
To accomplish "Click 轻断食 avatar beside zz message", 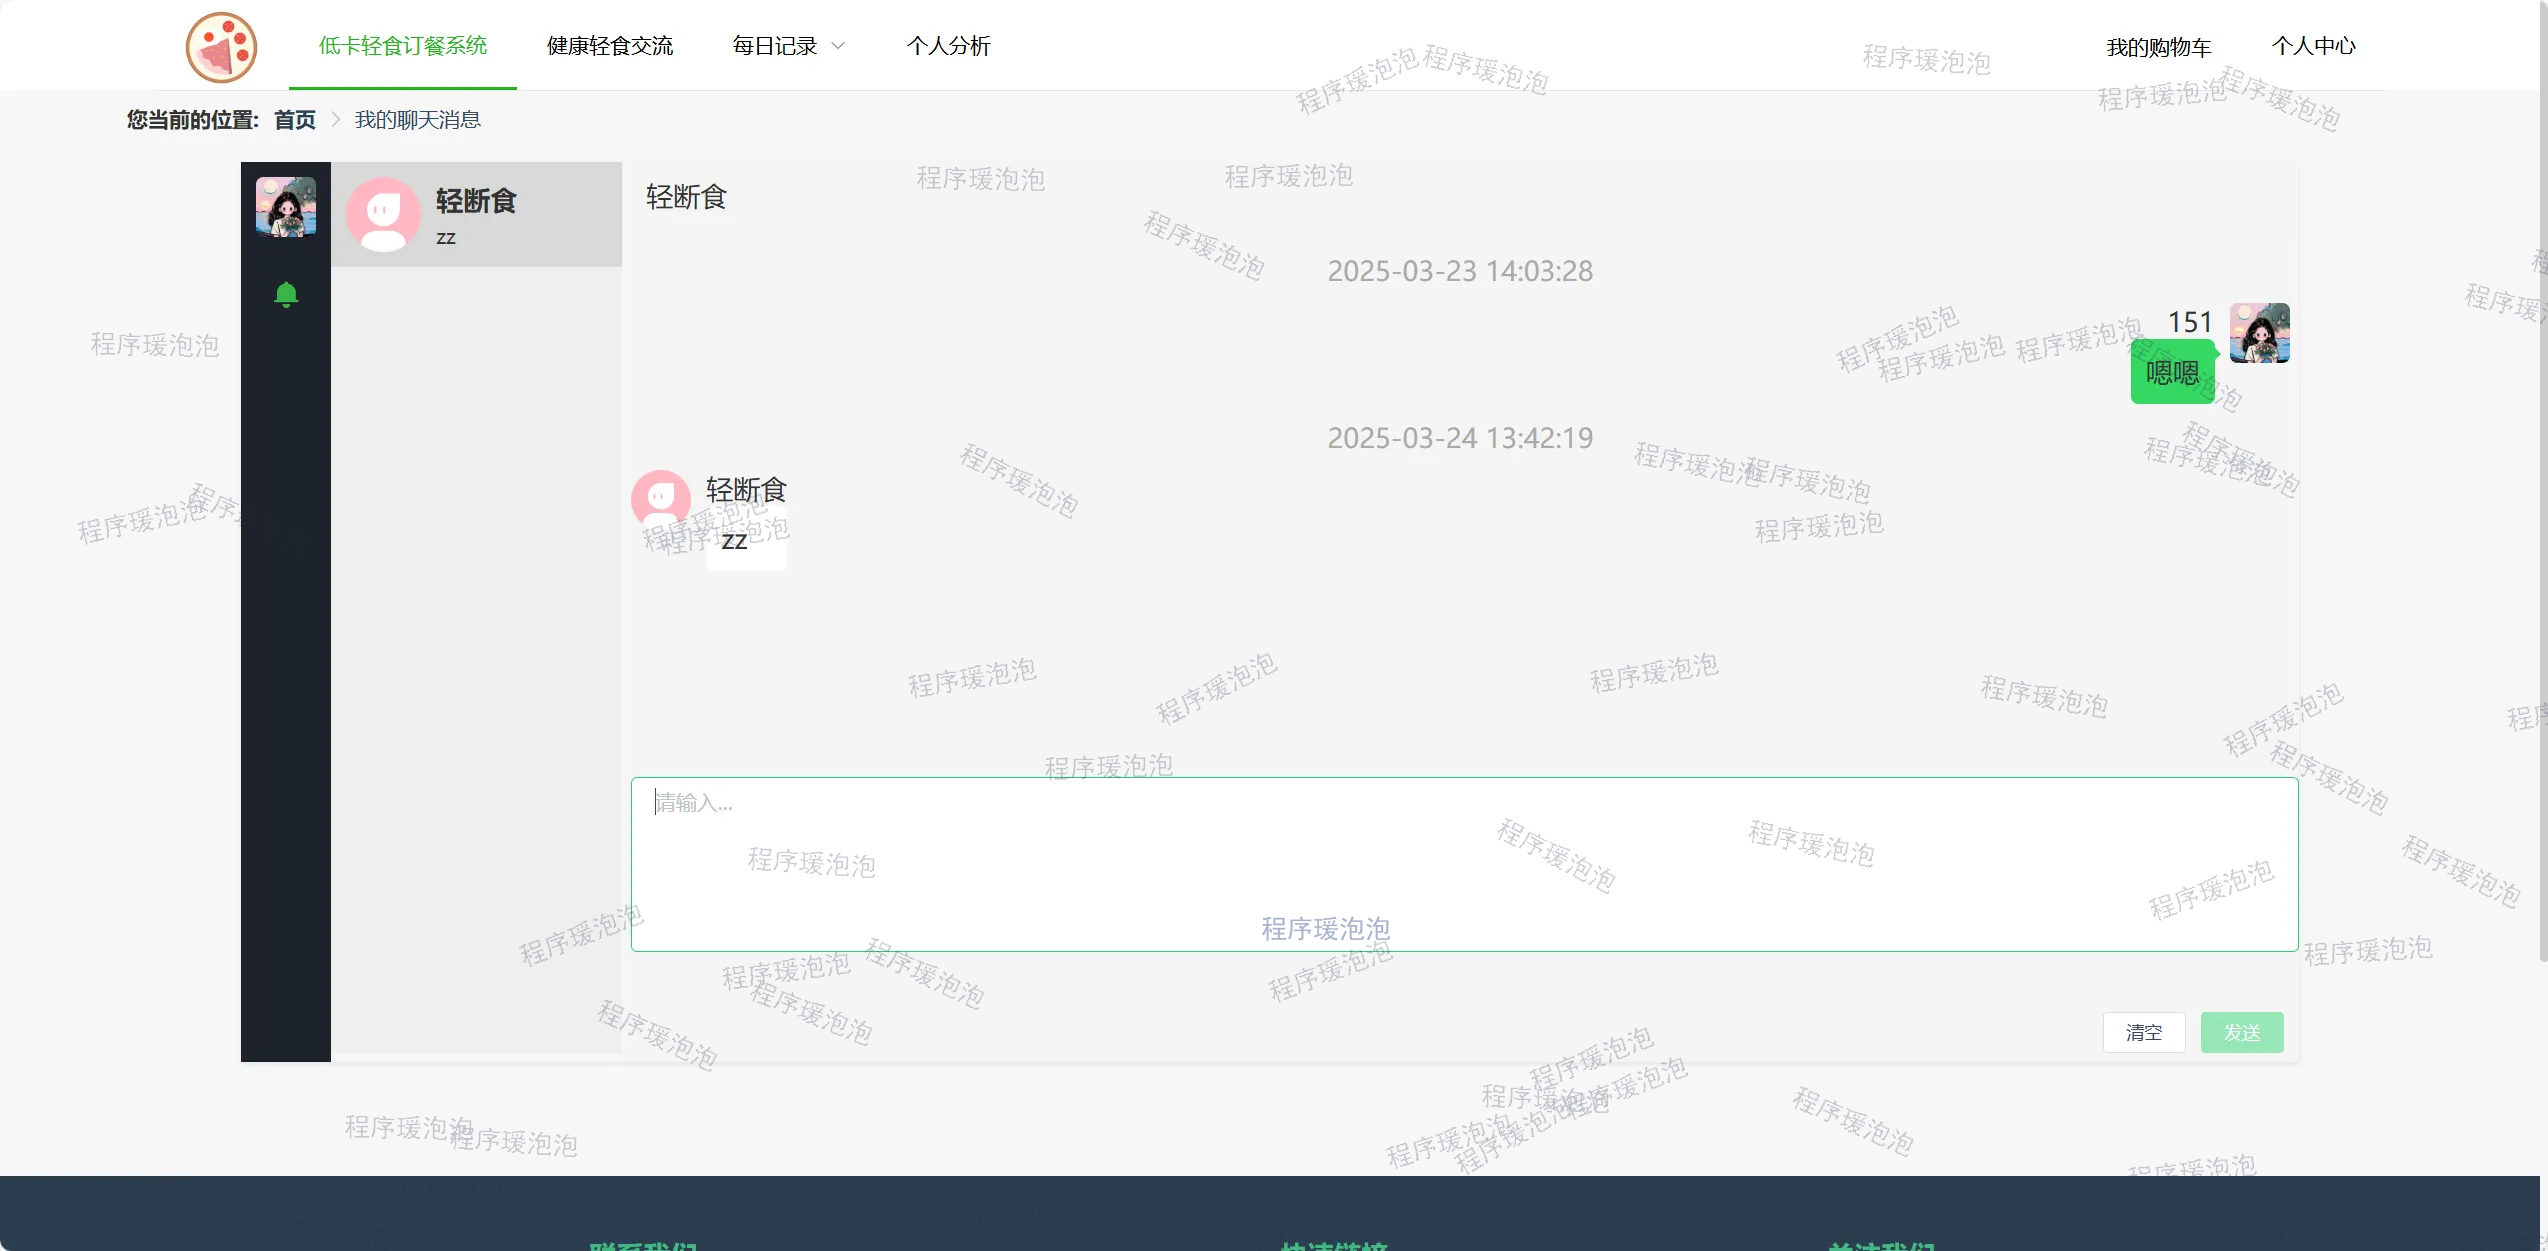I will coord(660,499).
